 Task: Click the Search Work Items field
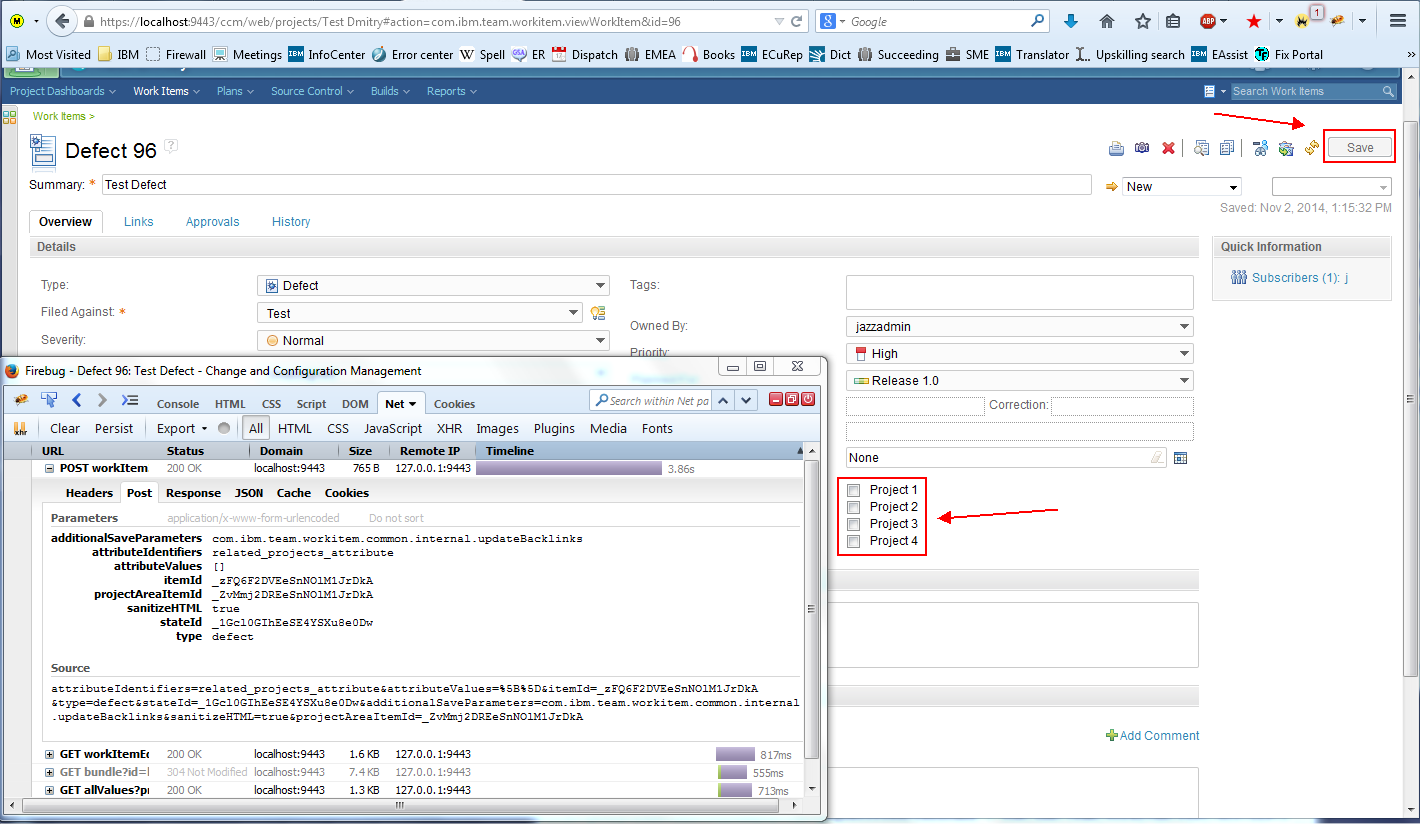click(x=1304, y=91)
